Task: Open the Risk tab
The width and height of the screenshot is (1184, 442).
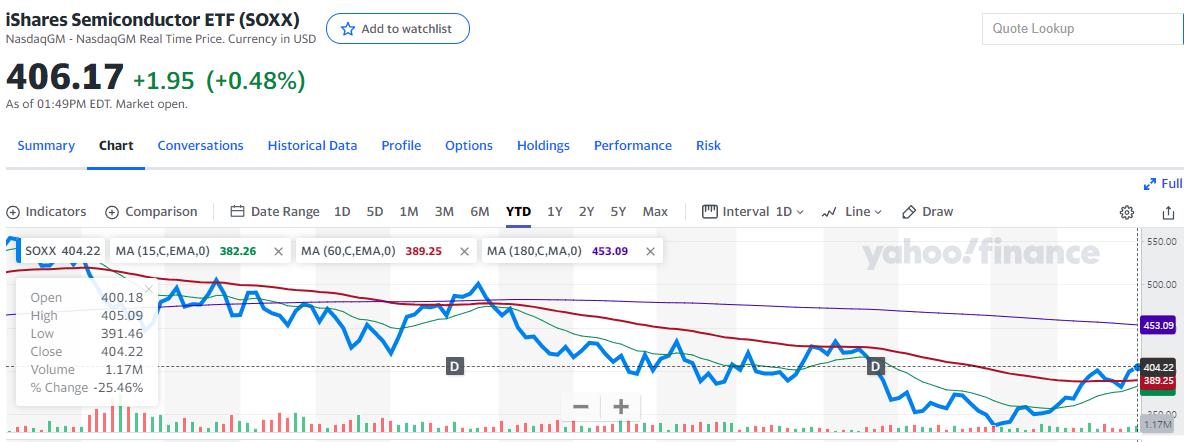Action: (x=708, y=146)
